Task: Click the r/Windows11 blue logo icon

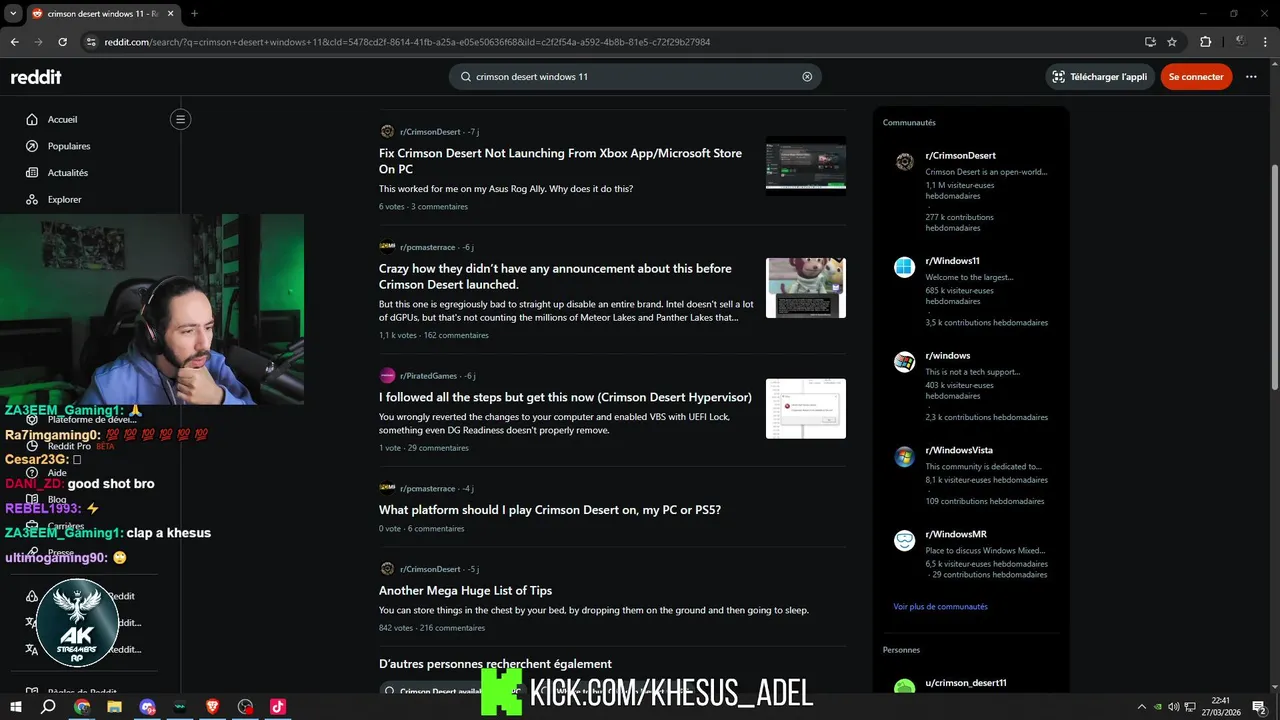Action: tap(904, 267)
